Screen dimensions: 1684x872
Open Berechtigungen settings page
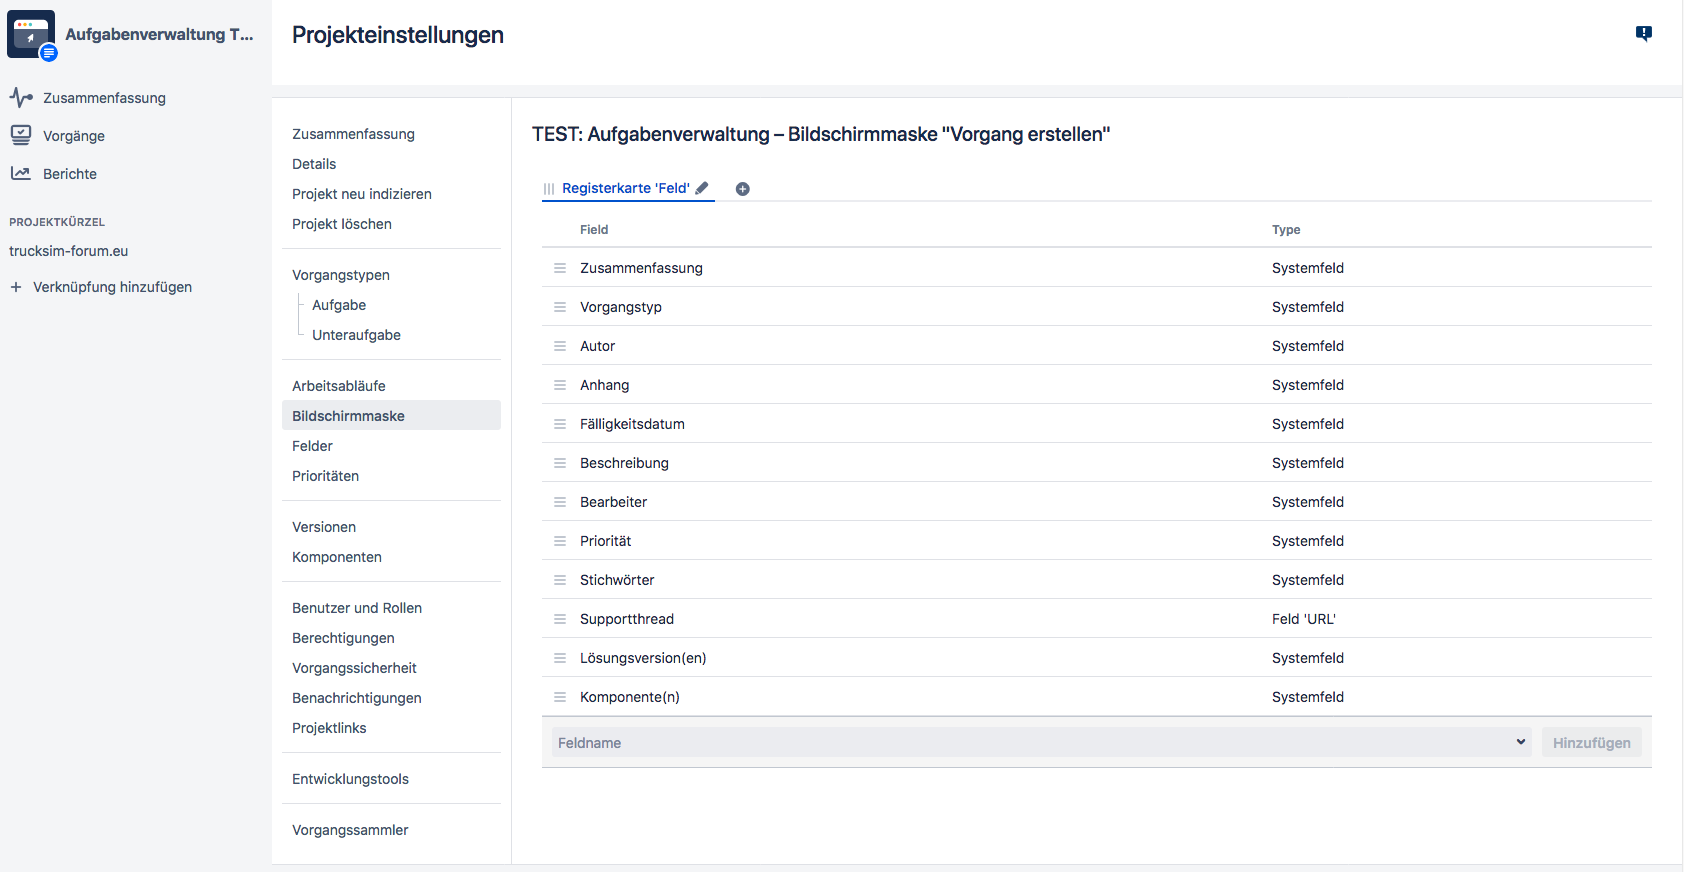343,638
